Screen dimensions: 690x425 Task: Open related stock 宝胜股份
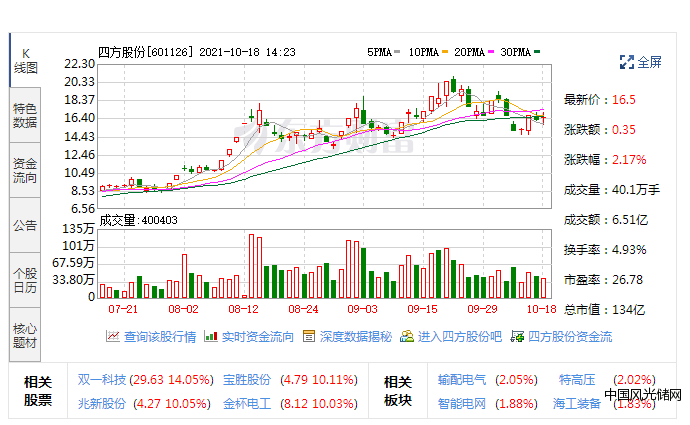247,380
